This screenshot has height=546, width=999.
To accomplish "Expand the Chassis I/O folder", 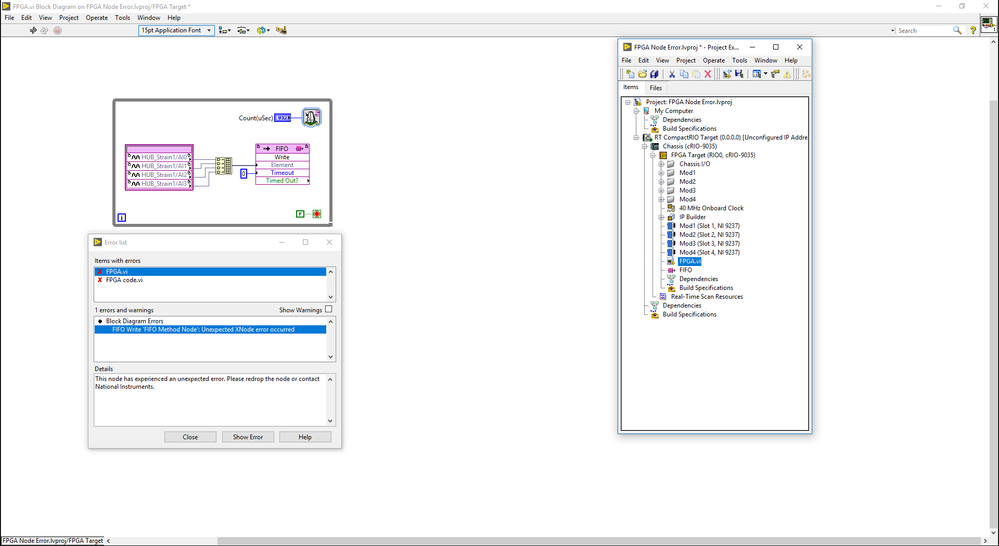I will coord(661,164).
